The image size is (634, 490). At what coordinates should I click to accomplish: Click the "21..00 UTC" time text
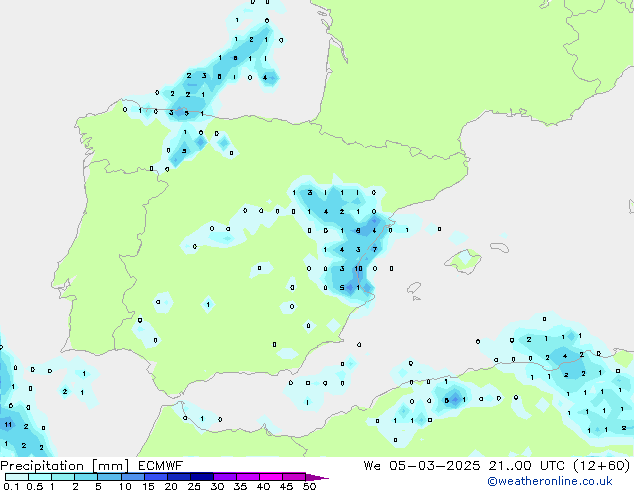[x=526, y=466]
